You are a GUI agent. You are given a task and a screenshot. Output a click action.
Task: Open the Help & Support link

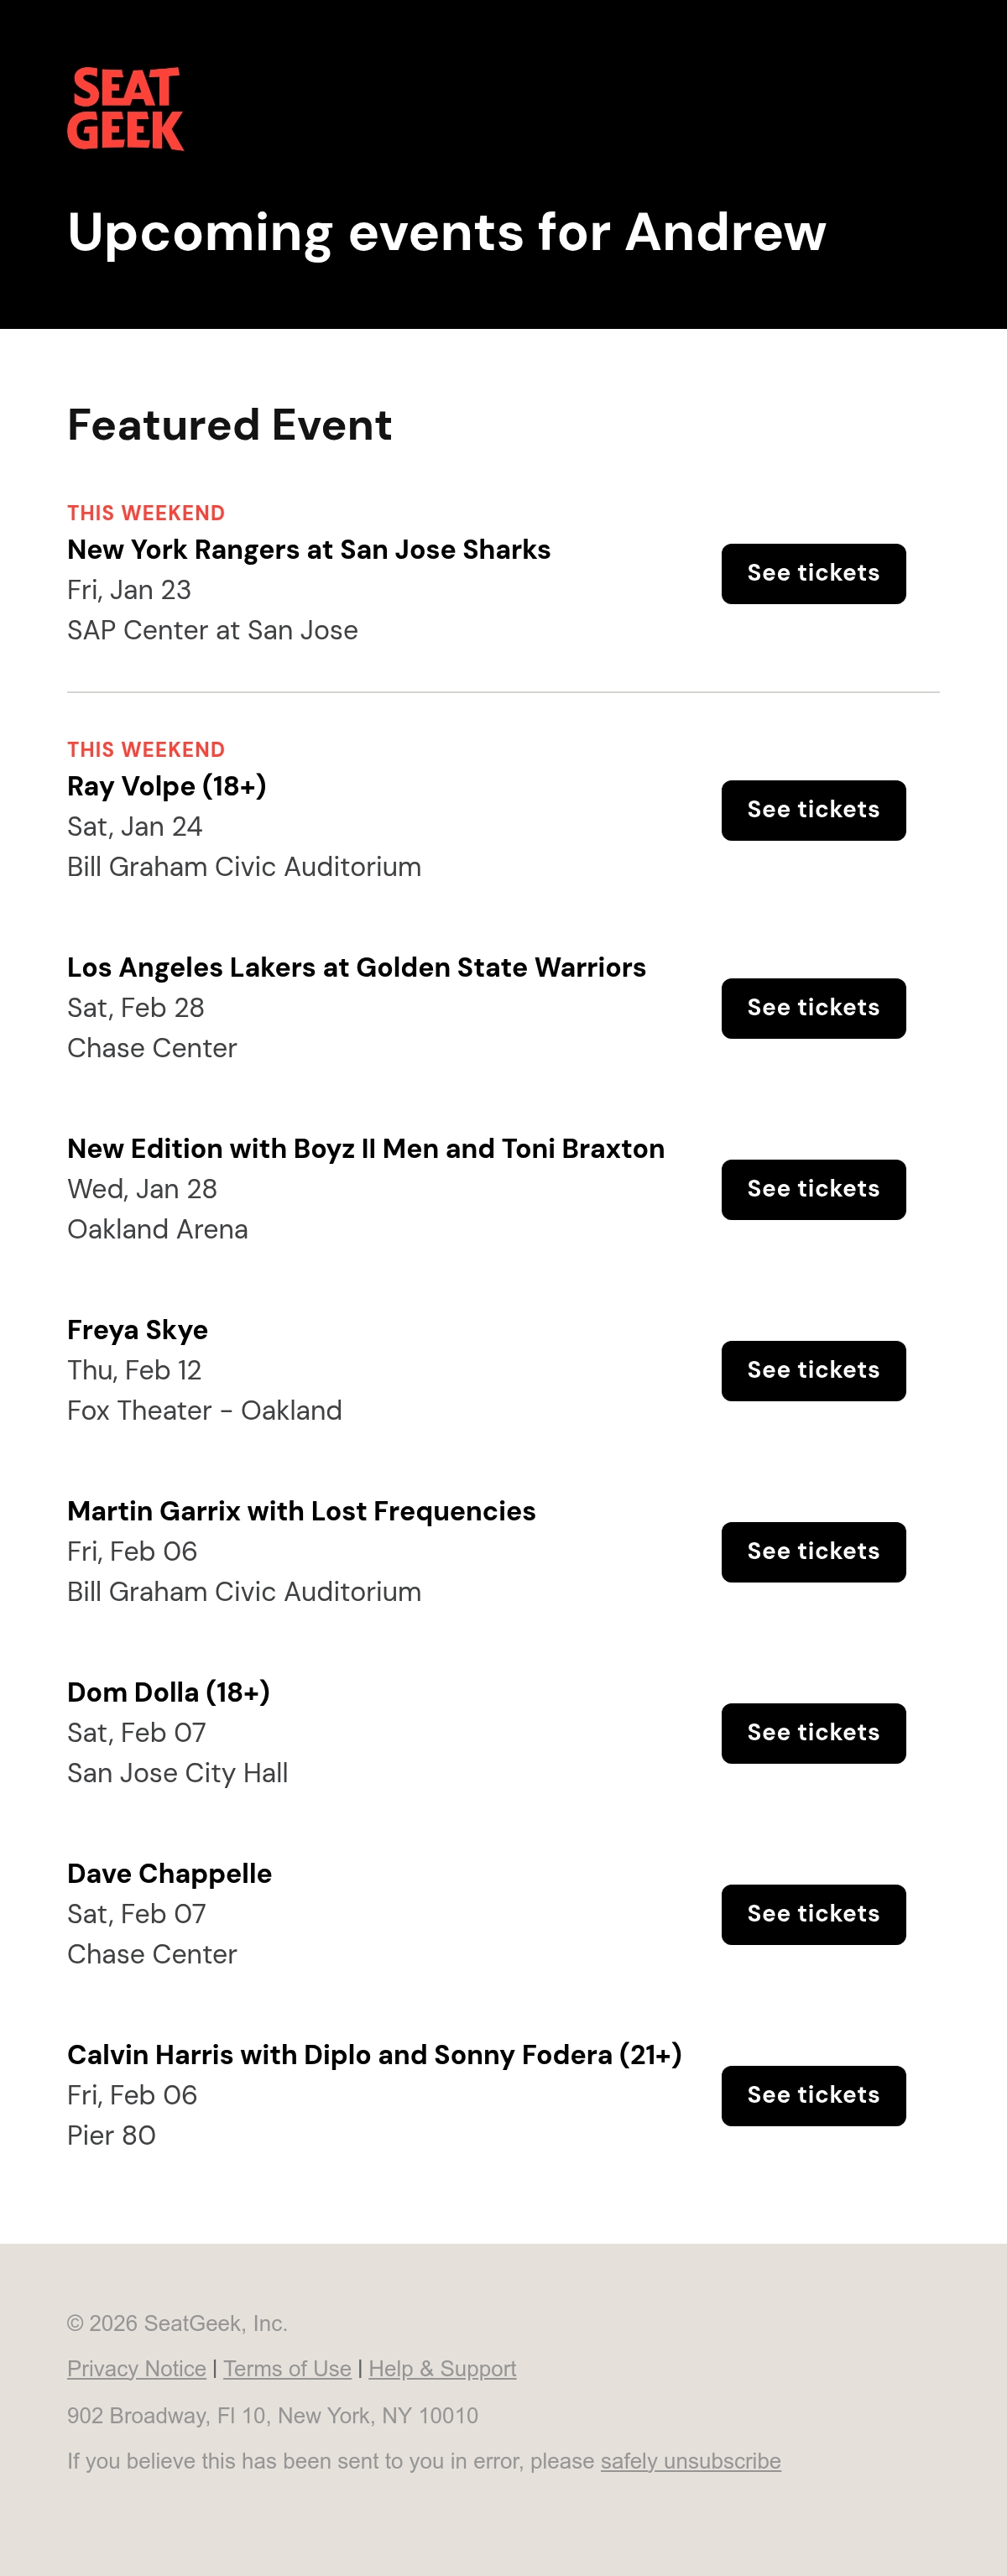(442, 2369)
